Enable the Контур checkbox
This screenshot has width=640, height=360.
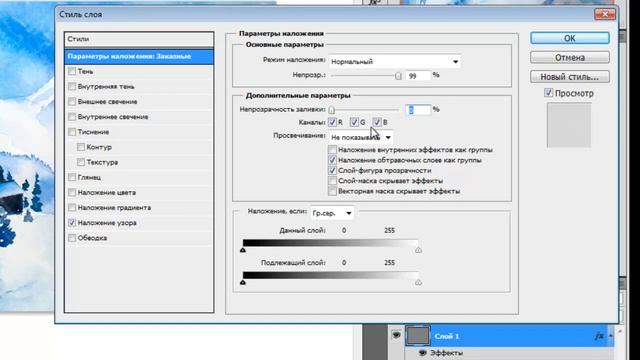tap(81, 147)
